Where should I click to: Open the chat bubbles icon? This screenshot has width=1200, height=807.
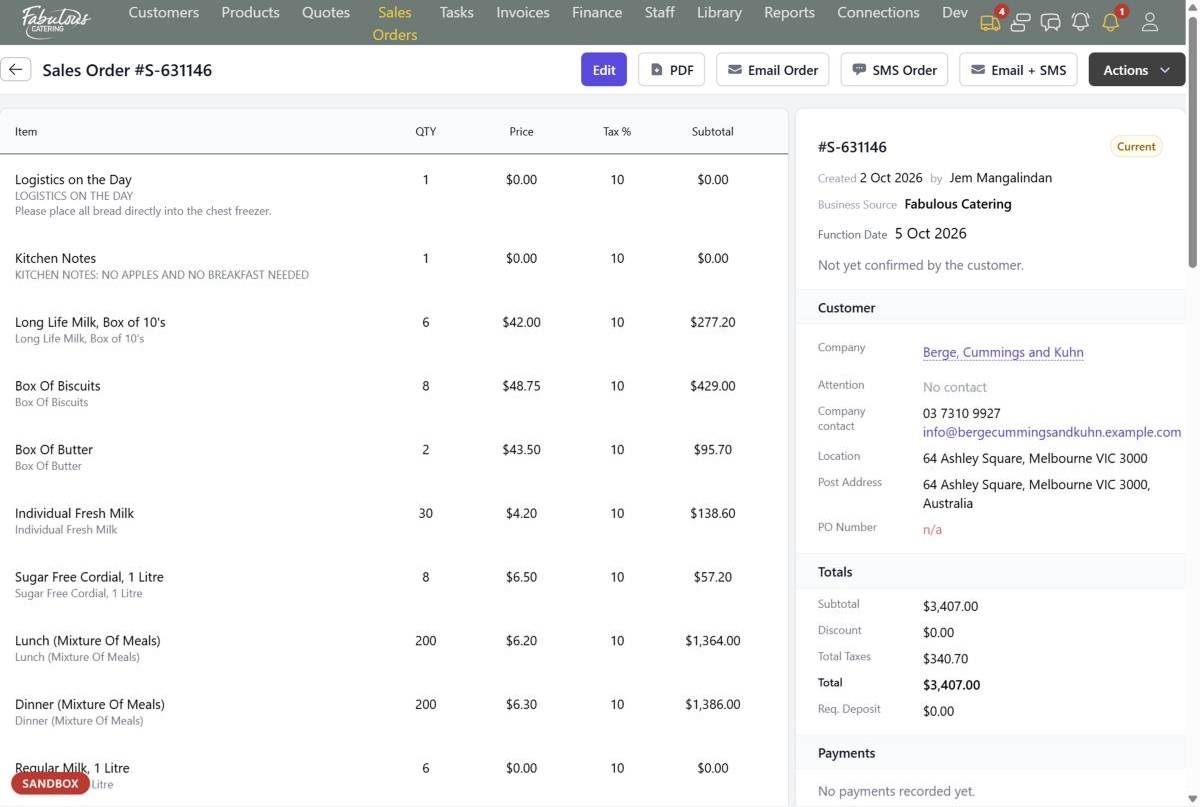(1050, 22)
